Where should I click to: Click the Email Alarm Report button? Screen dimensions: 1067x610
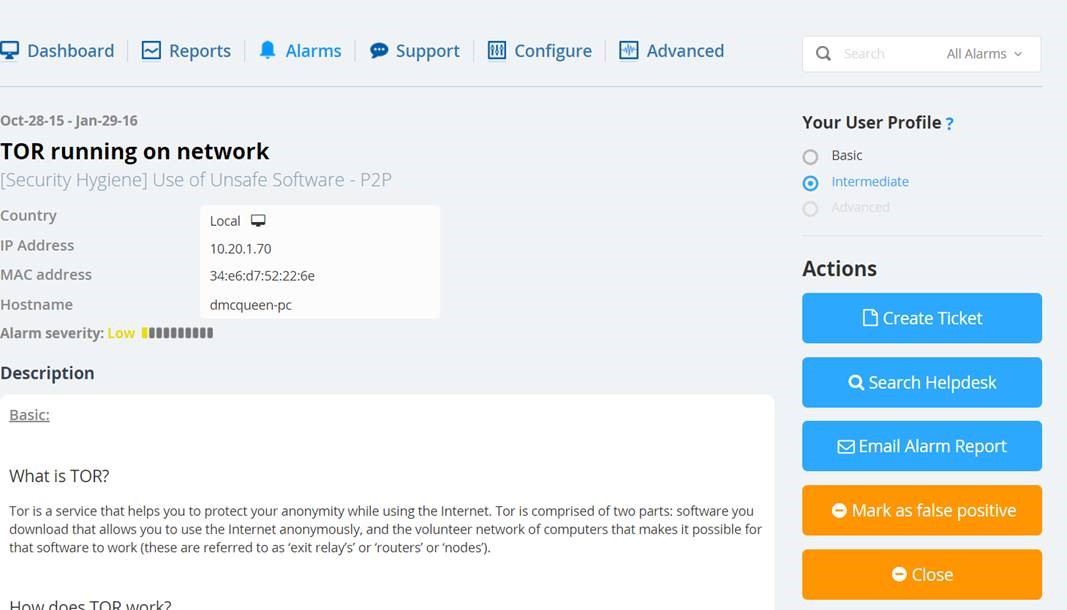point(921,446)
